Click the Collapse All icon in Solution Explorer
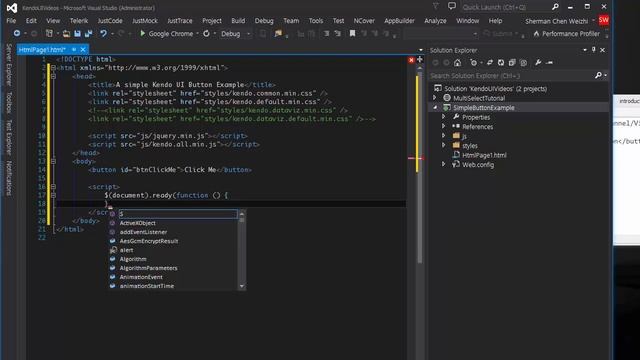 [512, 62]
